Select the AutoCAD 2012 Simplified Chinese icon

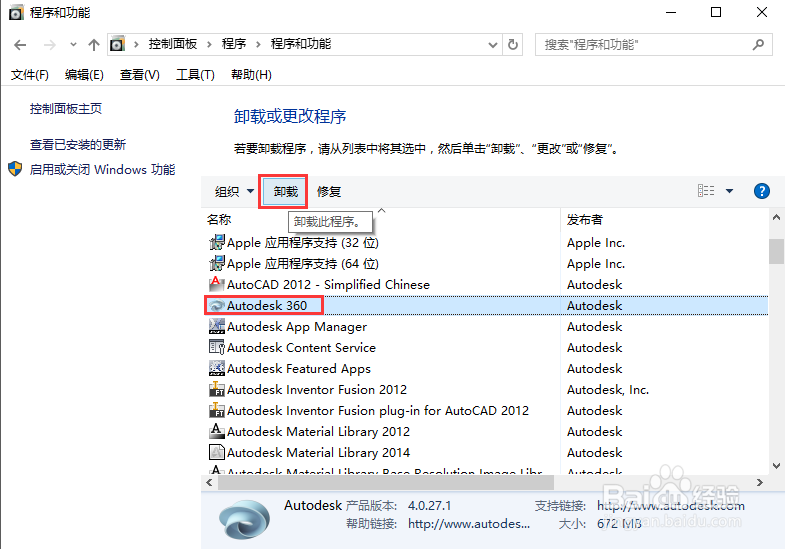click(216, 284)
